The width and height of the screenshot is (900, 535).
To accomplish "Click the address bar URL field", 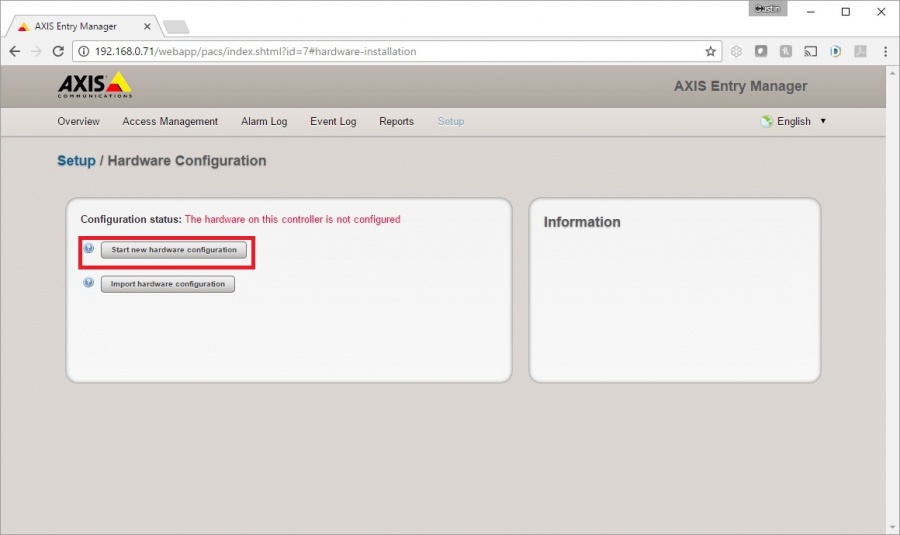I will (396, 51).
